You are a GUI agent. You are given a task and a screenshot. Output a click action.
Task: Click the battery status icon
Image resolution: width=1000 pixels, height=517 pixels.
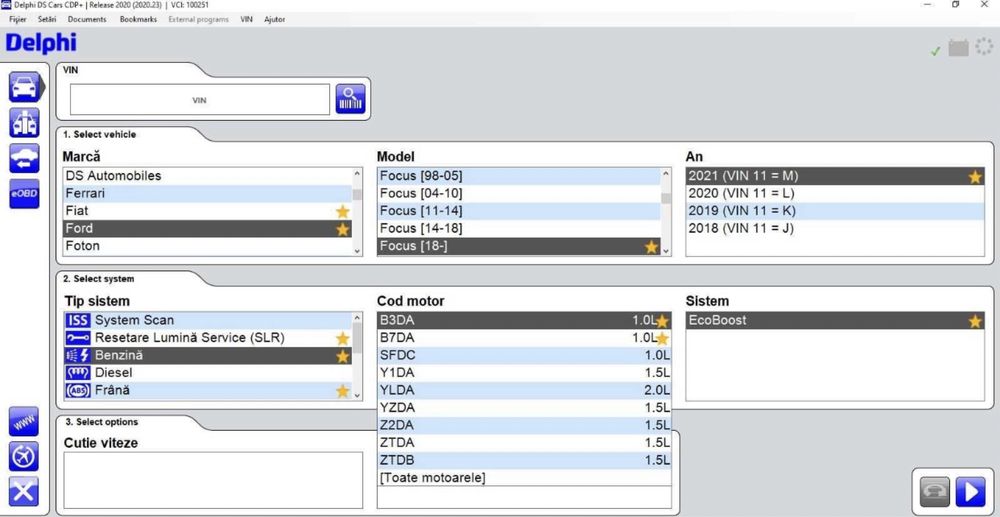click(x=959, y=48)
